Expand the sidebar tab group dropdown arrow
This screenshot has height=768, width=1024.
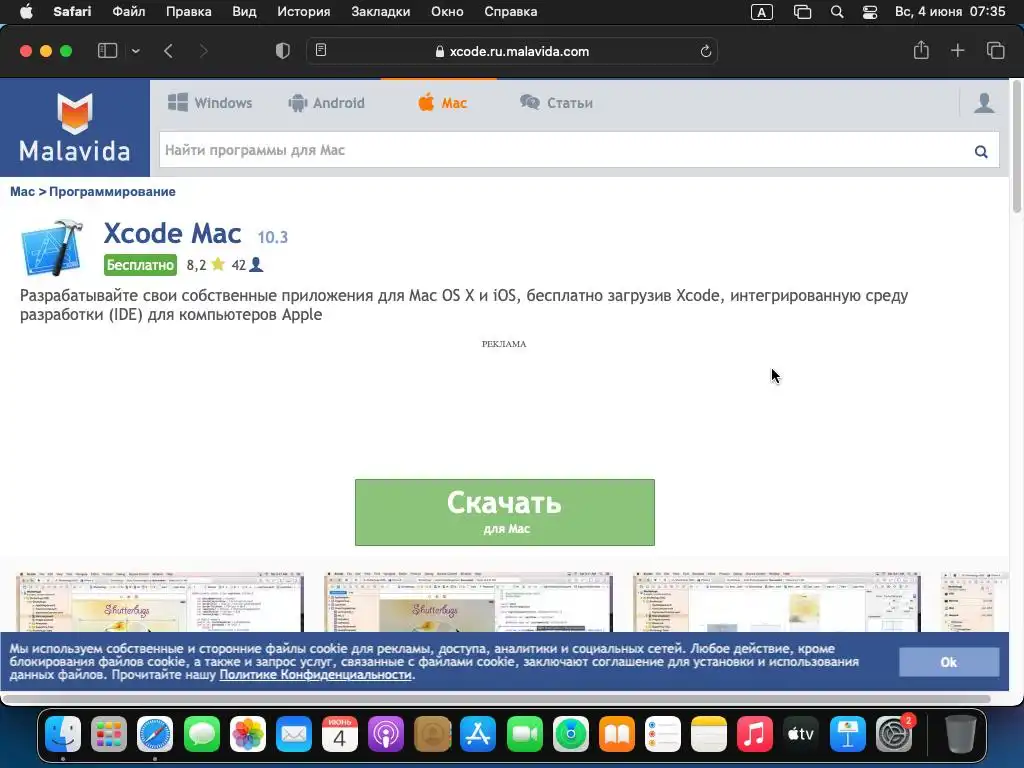click(x=135, y=51)
